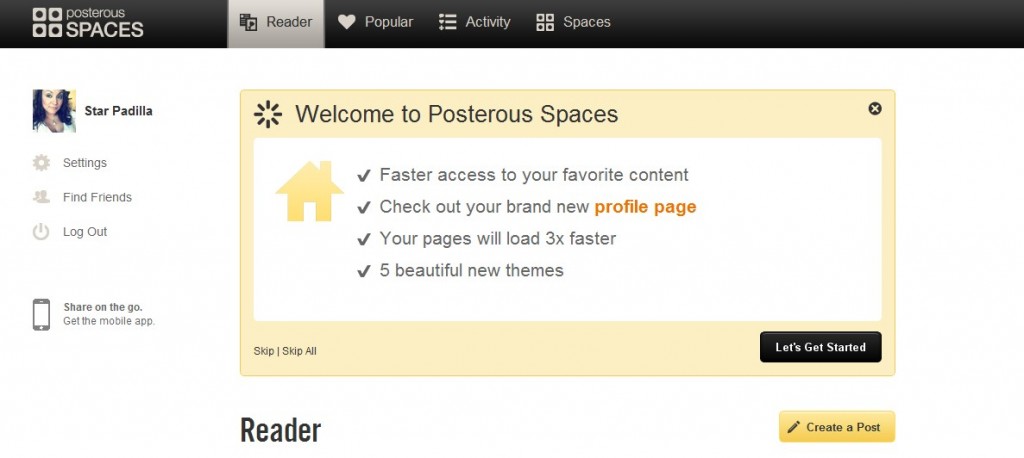Screen dimensions: 1024x458
Task: Click the mobile phone icon
Action: pos(41,314)
